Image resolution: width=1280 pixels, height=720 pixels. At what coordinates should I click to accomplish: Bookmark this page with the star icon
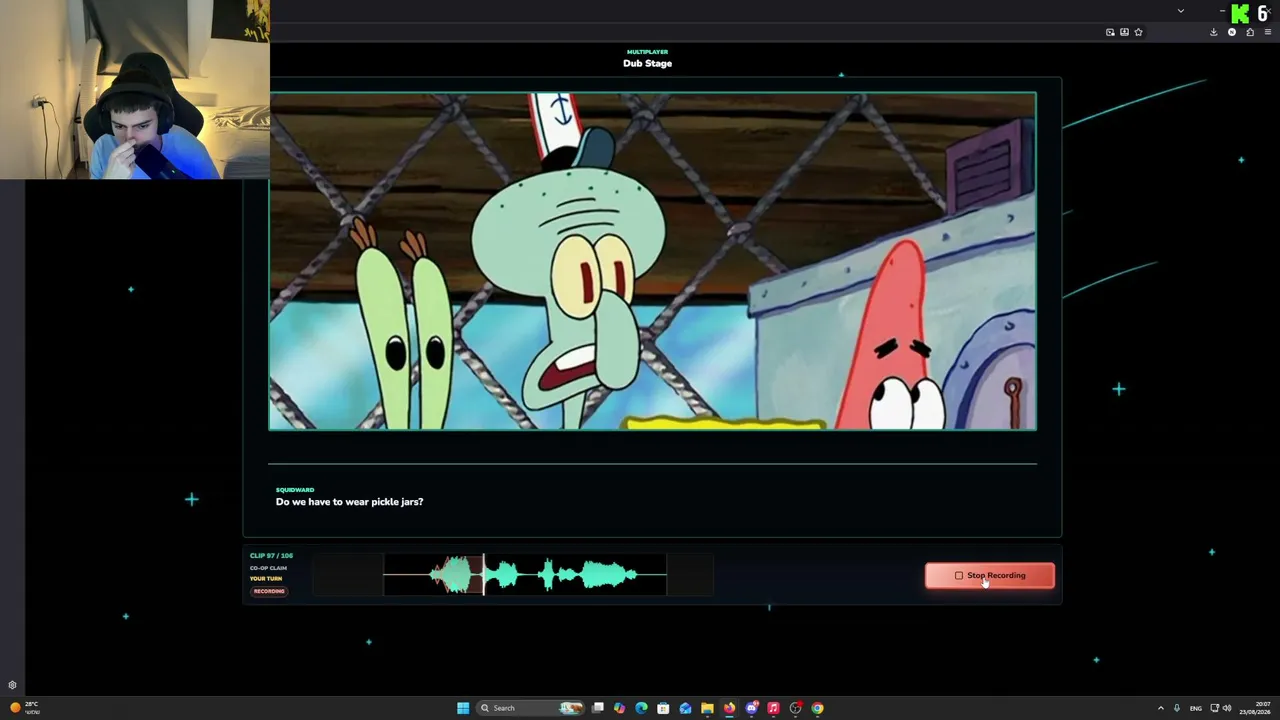pyautogui.click(x=1138, y=32)
